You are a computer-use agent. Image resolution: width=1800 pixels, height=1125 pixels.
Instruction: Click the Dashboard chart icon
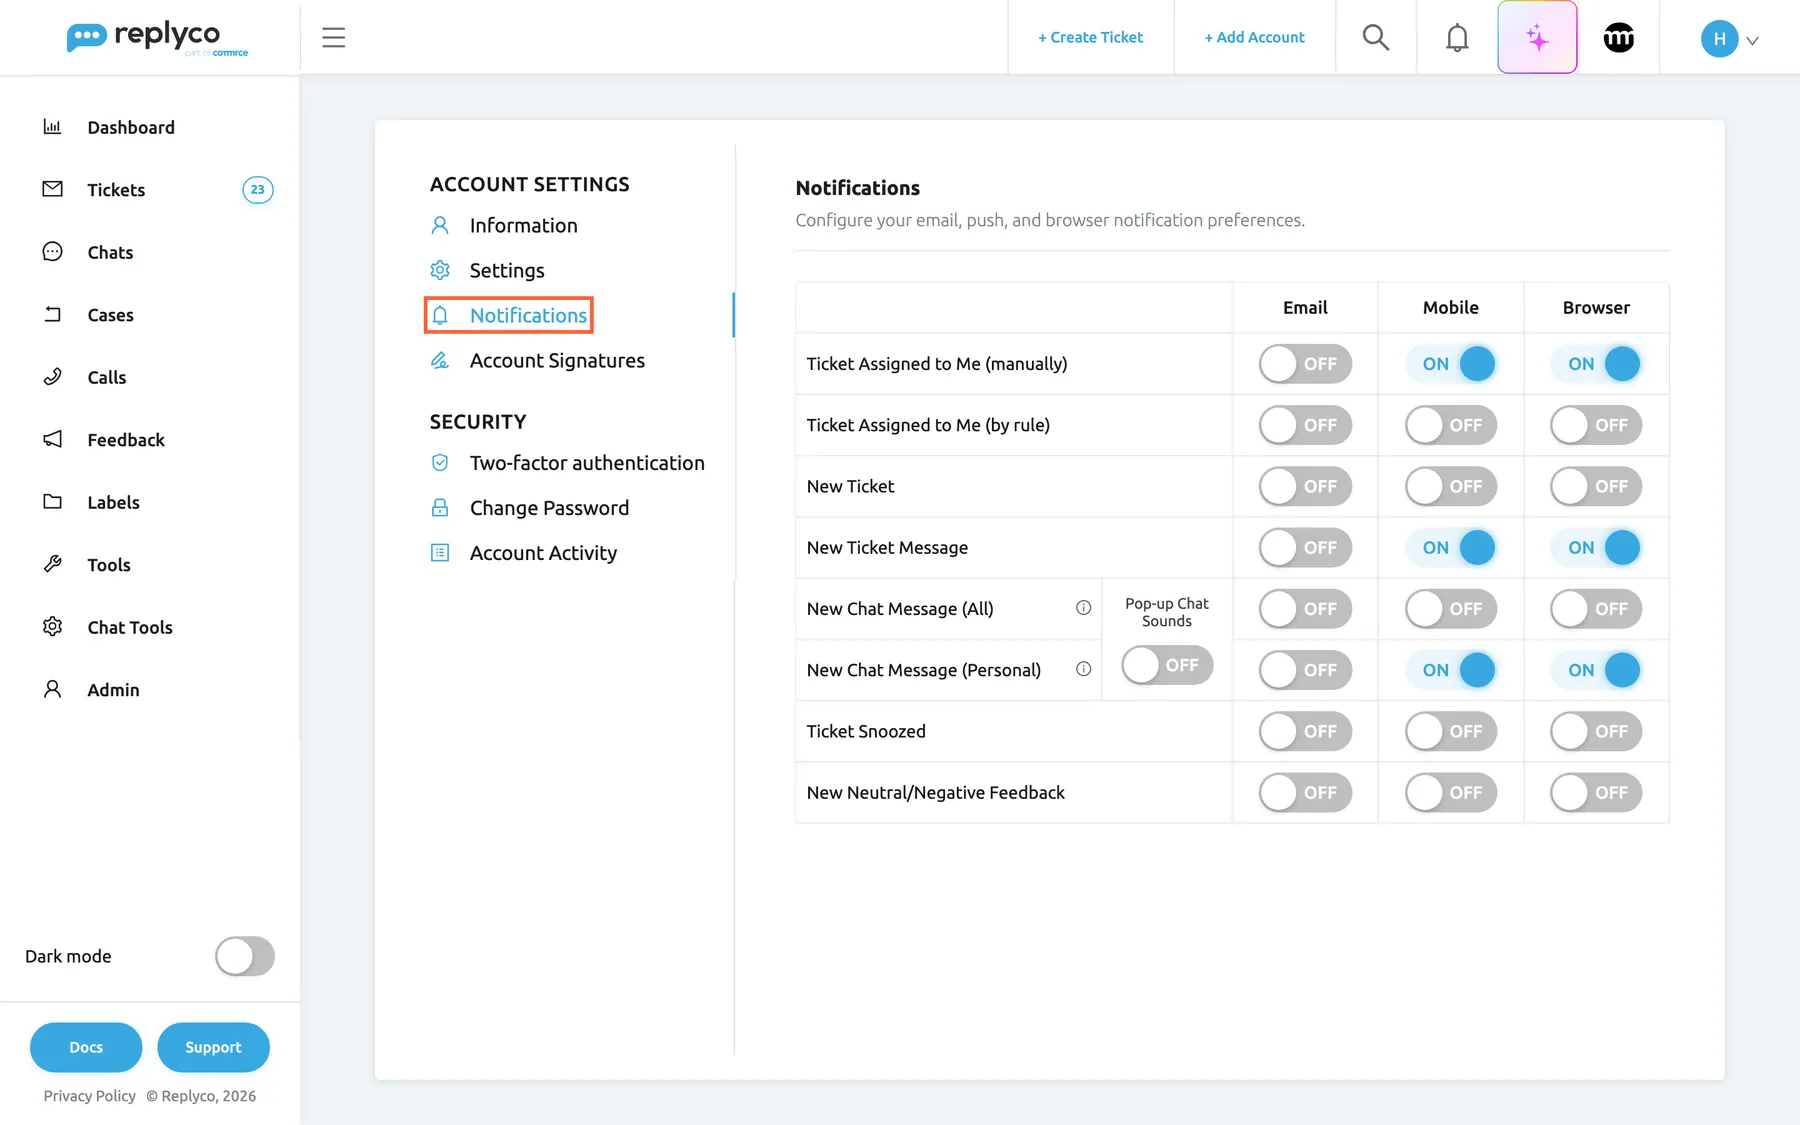click(52, 126)
